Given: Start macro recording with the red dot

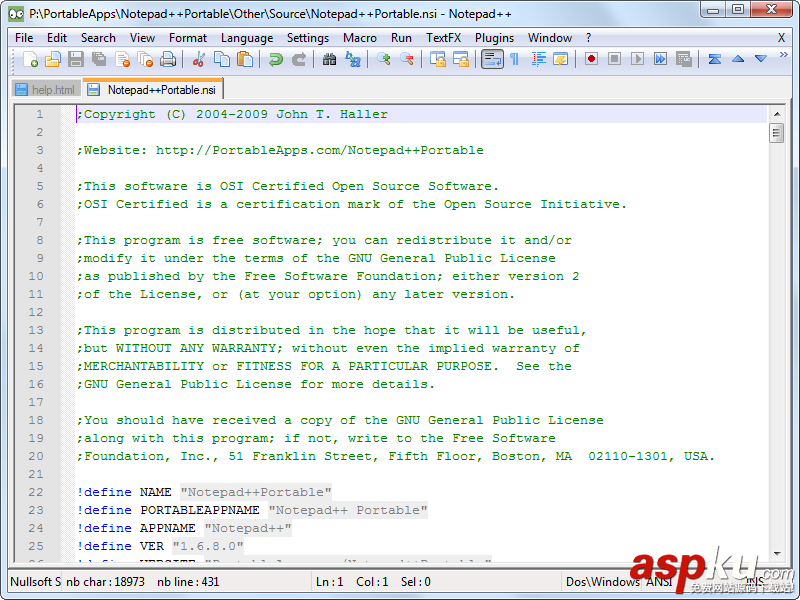Looking at the screenshot, I should coord(591,59).
